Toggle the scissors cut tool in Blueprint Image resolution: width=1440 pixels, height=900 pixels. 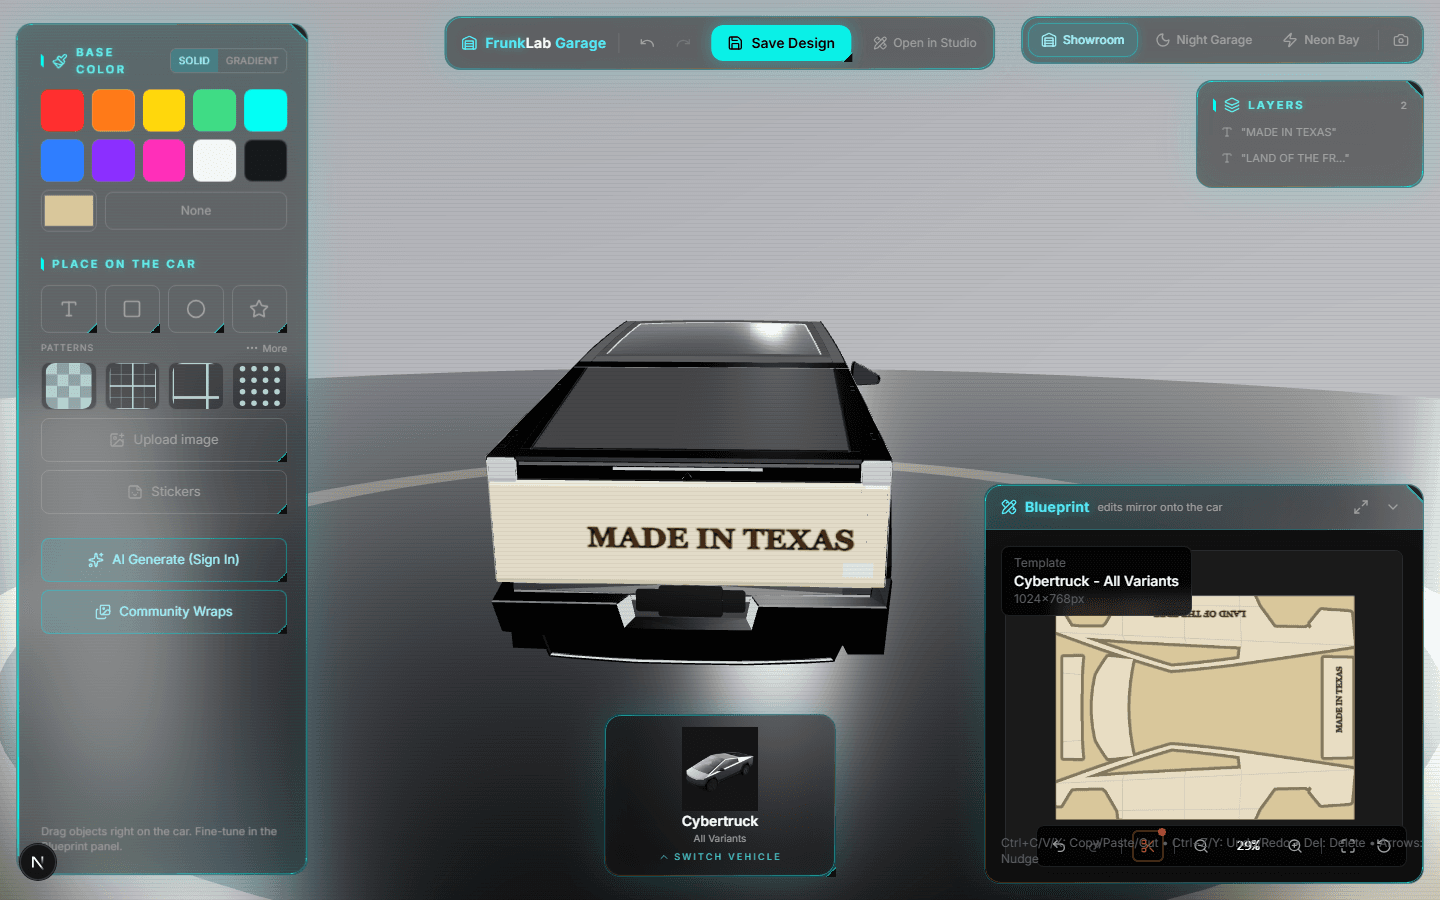[x=1148, y=846]
